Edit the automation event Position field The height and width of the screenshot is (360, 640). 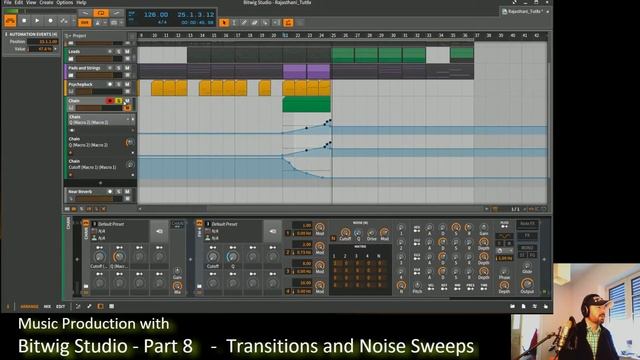43,42
